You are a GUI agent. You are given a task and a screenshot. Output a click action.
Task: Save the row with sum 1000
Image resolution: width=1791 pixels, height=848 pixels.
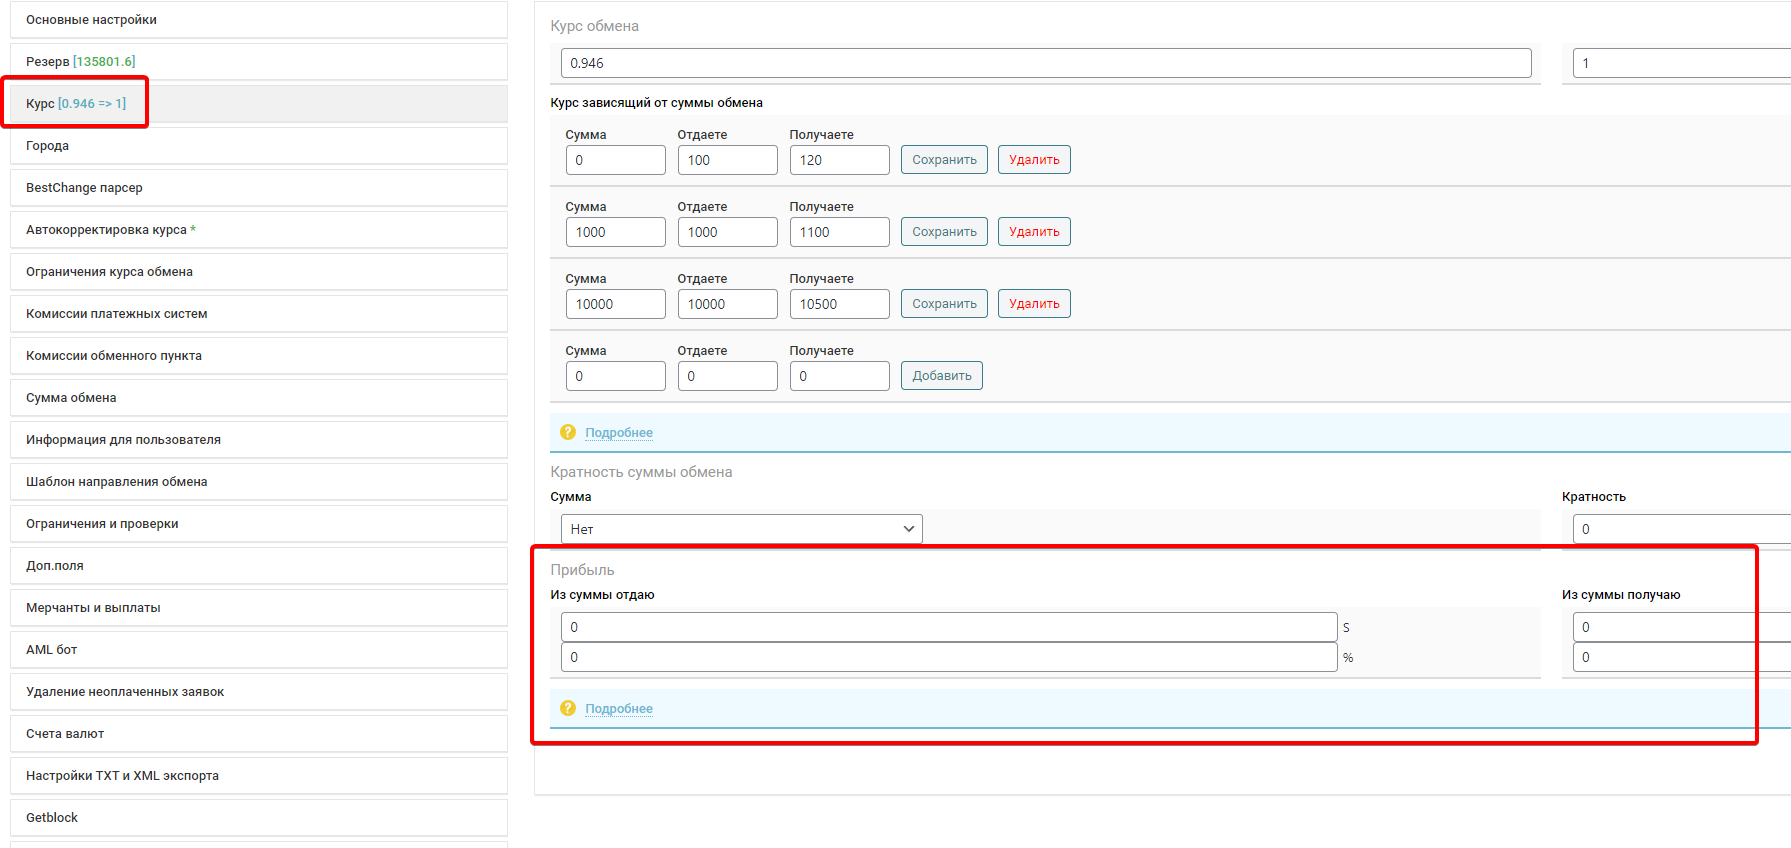click(x=944, y=232)
